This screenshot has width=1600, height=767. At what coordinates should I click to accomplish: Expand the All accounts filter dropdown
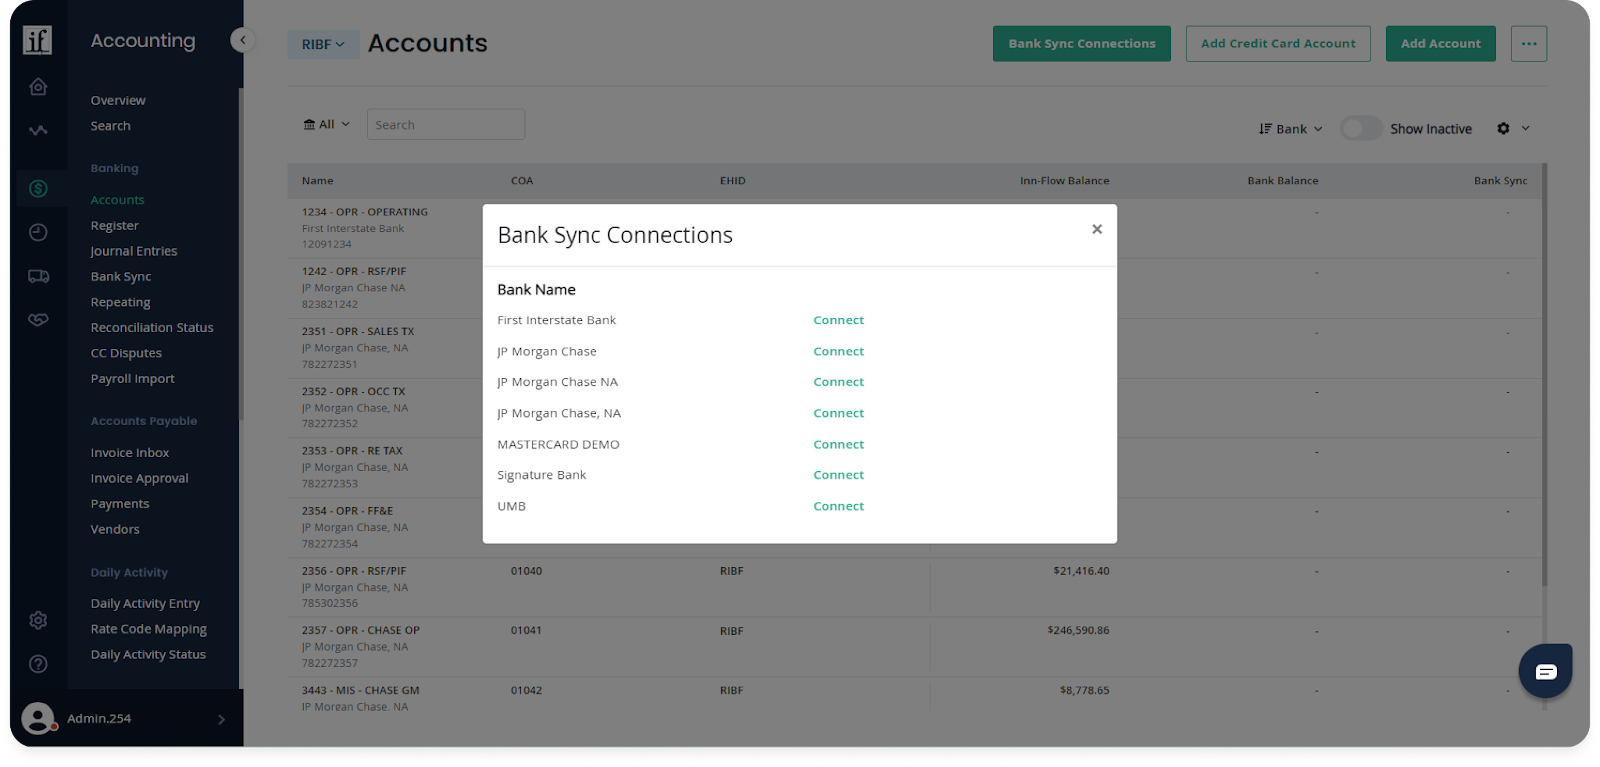pos(326,125)
